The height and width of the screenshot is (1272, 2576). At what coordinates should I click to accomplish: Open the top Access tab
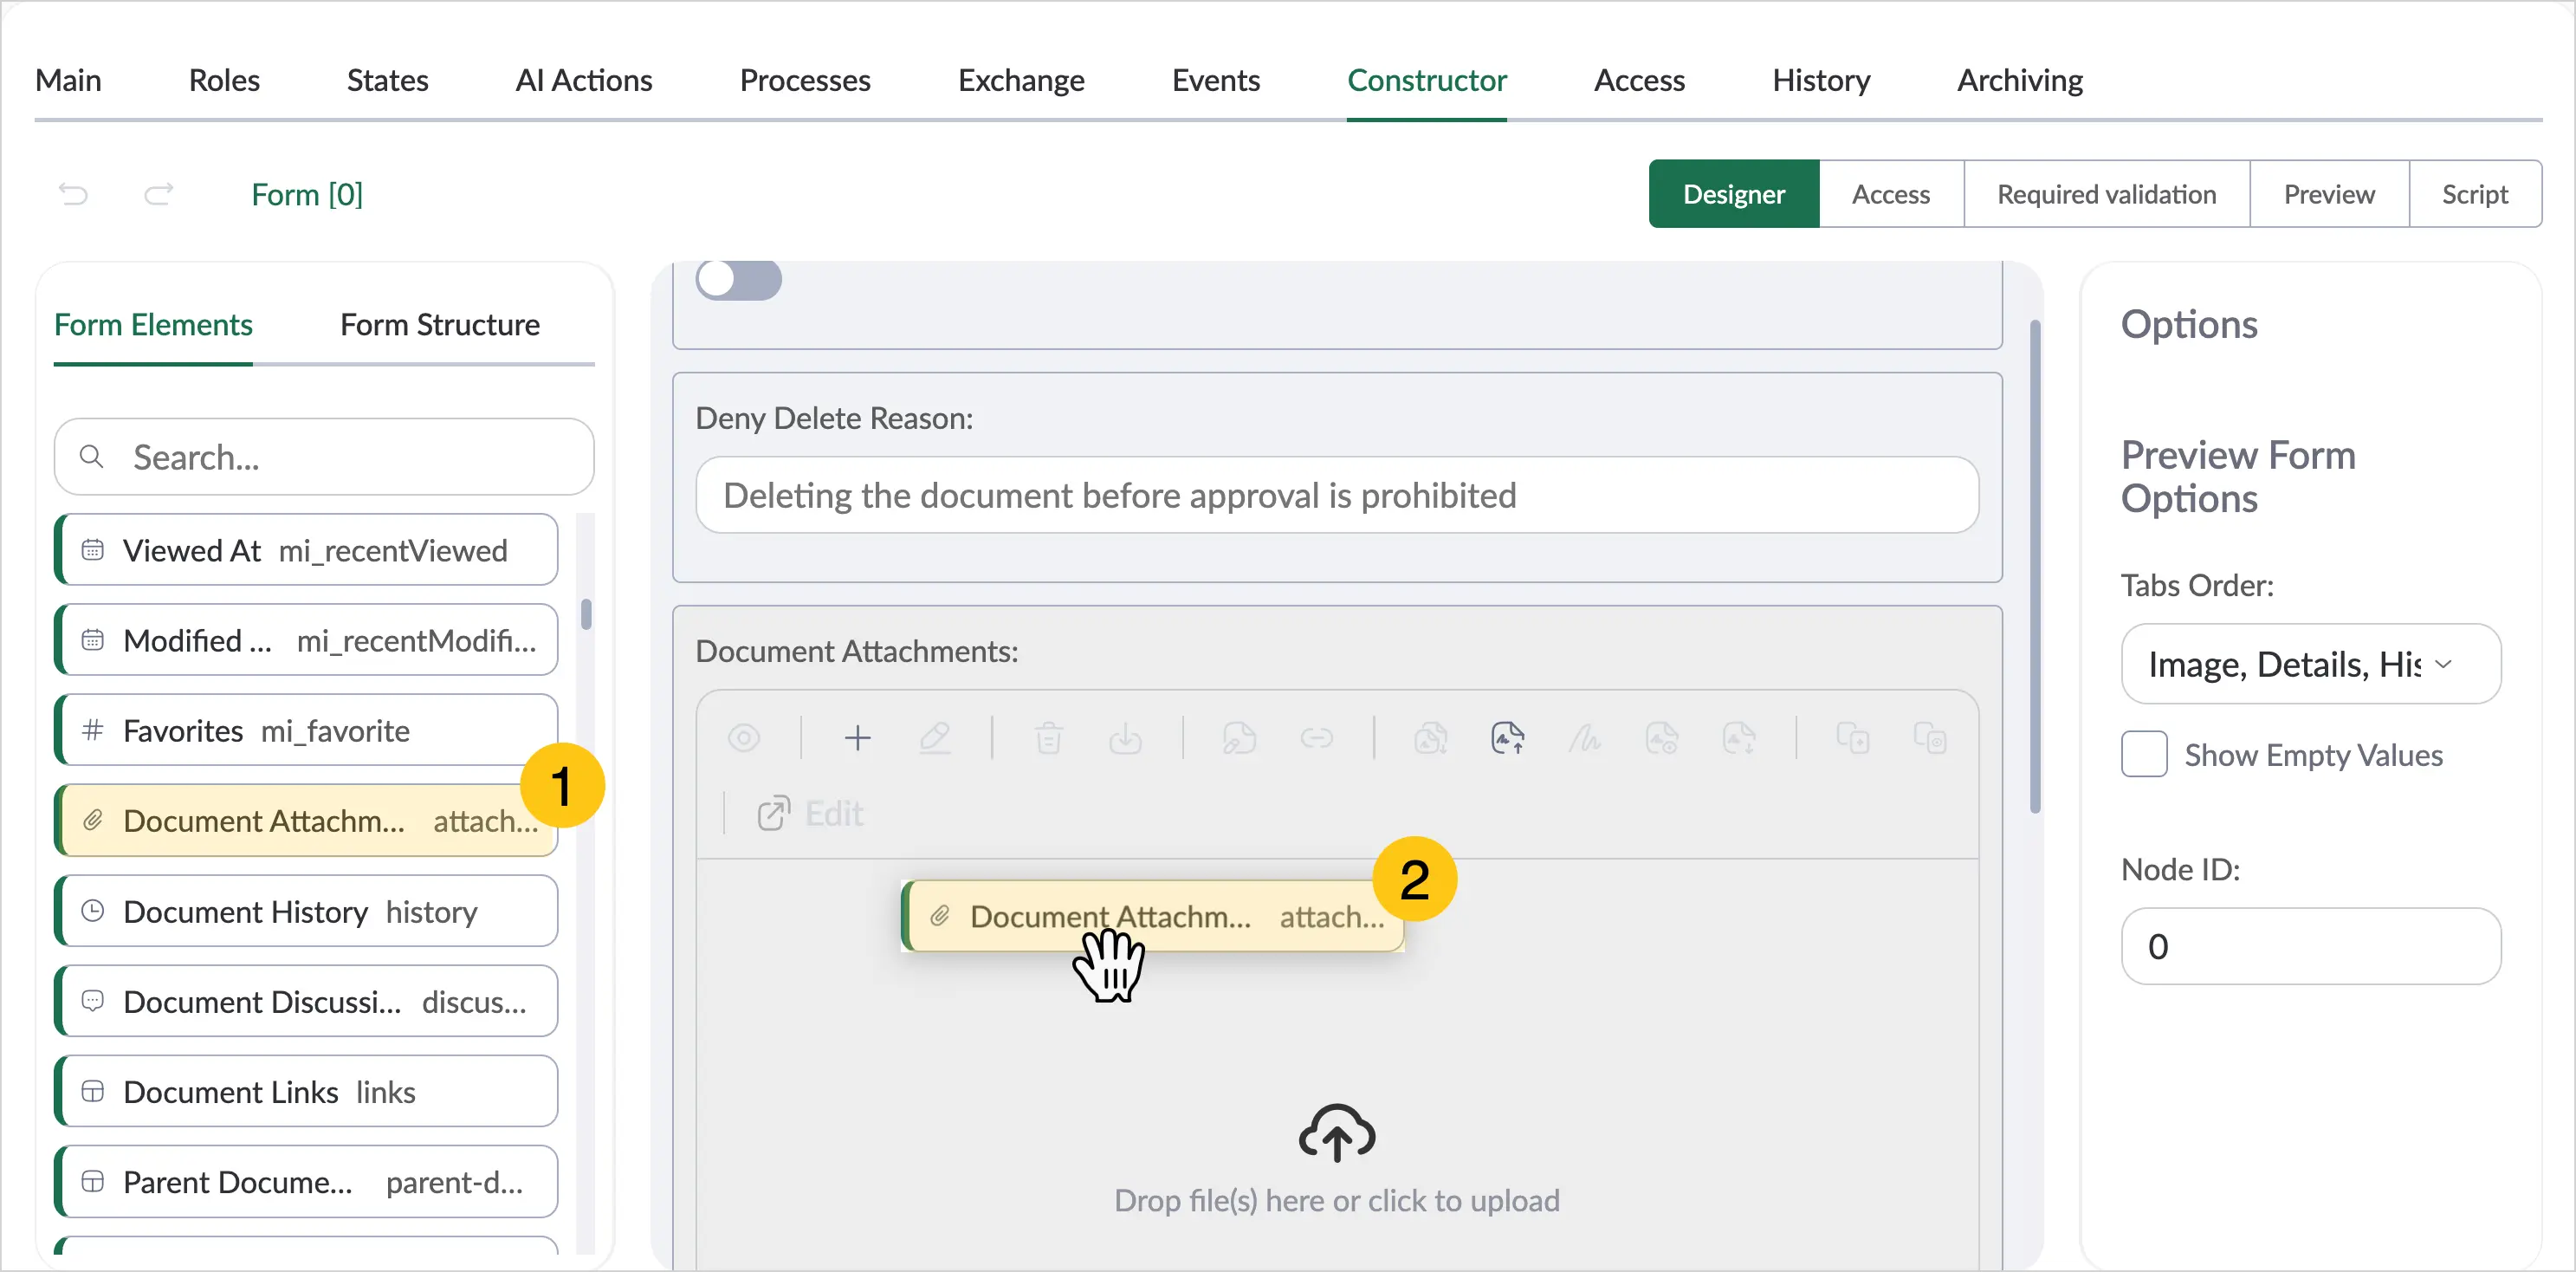[1639, 80]
